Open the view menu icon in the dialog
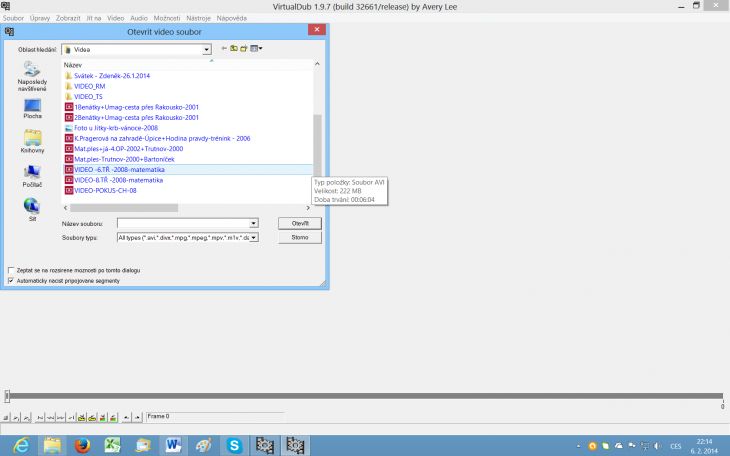This screenshot has height=456, width=730. click(256, 48)
